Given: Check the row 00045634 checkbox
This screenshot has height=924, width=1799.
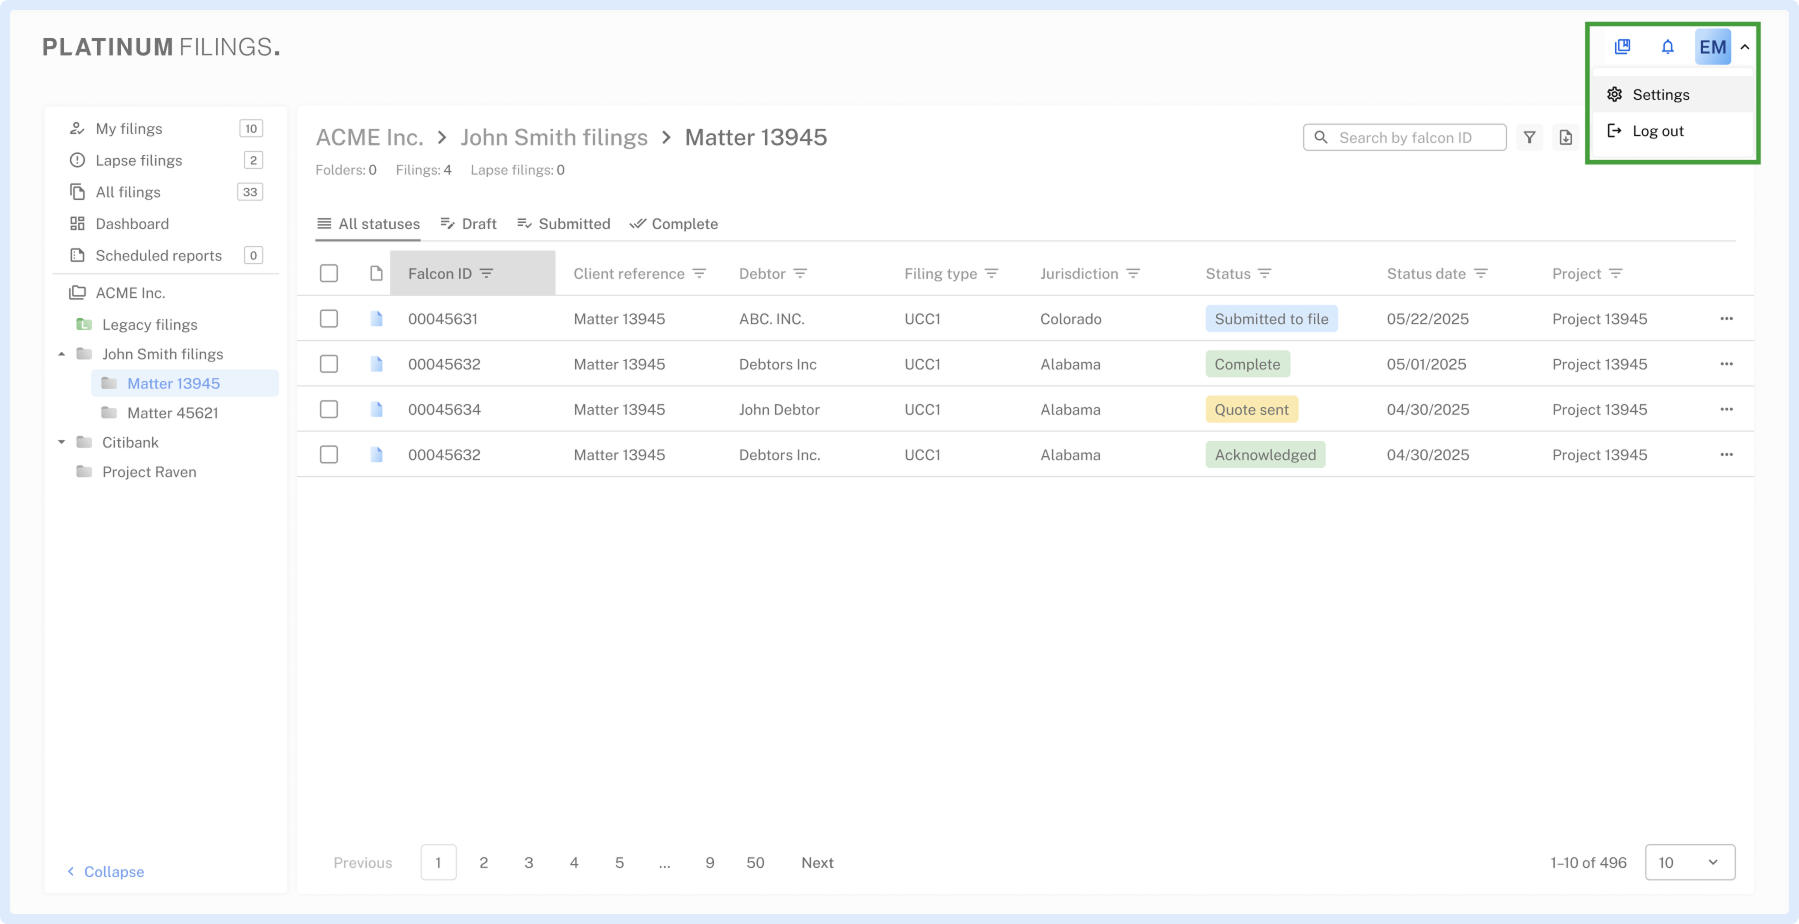Looking at the screenshot, I should point(329,409).
